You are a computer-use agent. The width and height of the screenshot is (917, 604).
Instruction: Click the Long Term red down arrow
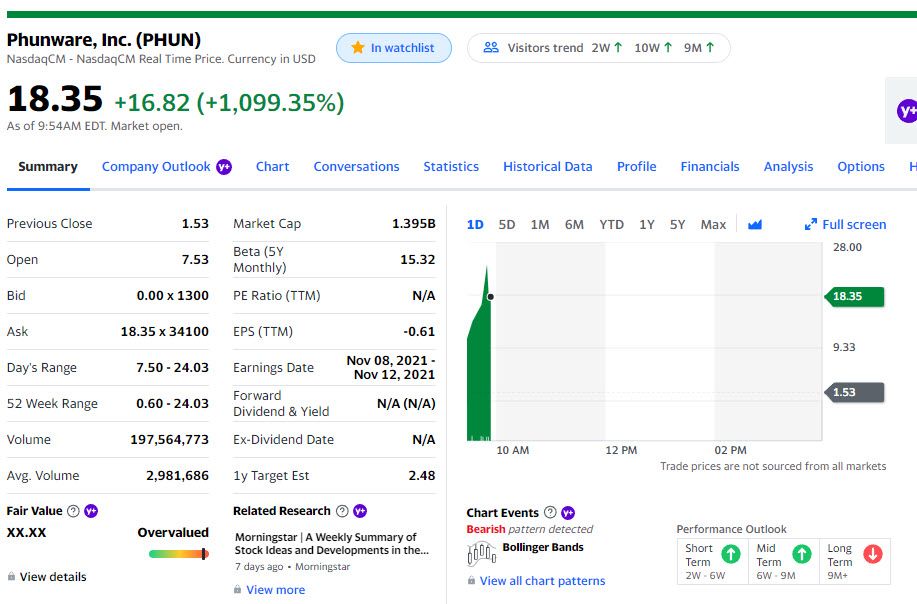(873, 554)
